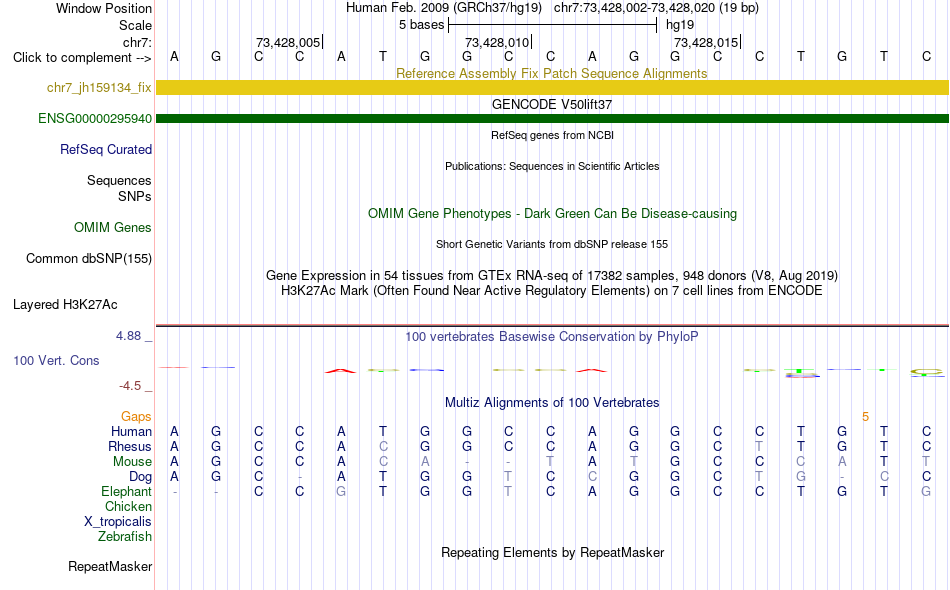Open Publications: Sequences in Scientific Articles title
The image size is (950, 590).
point(552,166)
